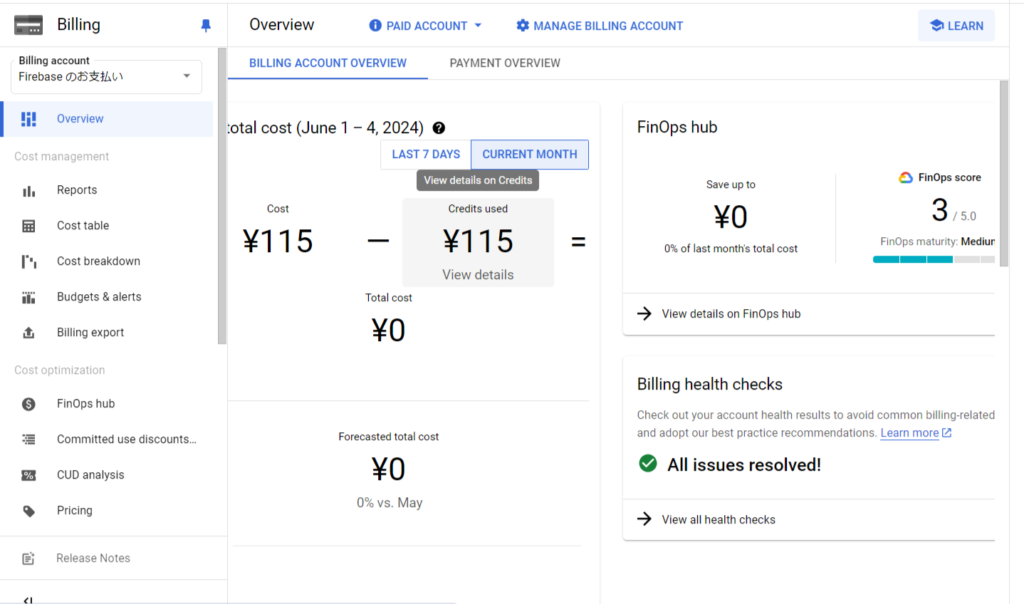Image resolution: width=1024 pixels, height=604 pixels.
Task: Click View details under Credits used
Action: (x=478, y=275)
